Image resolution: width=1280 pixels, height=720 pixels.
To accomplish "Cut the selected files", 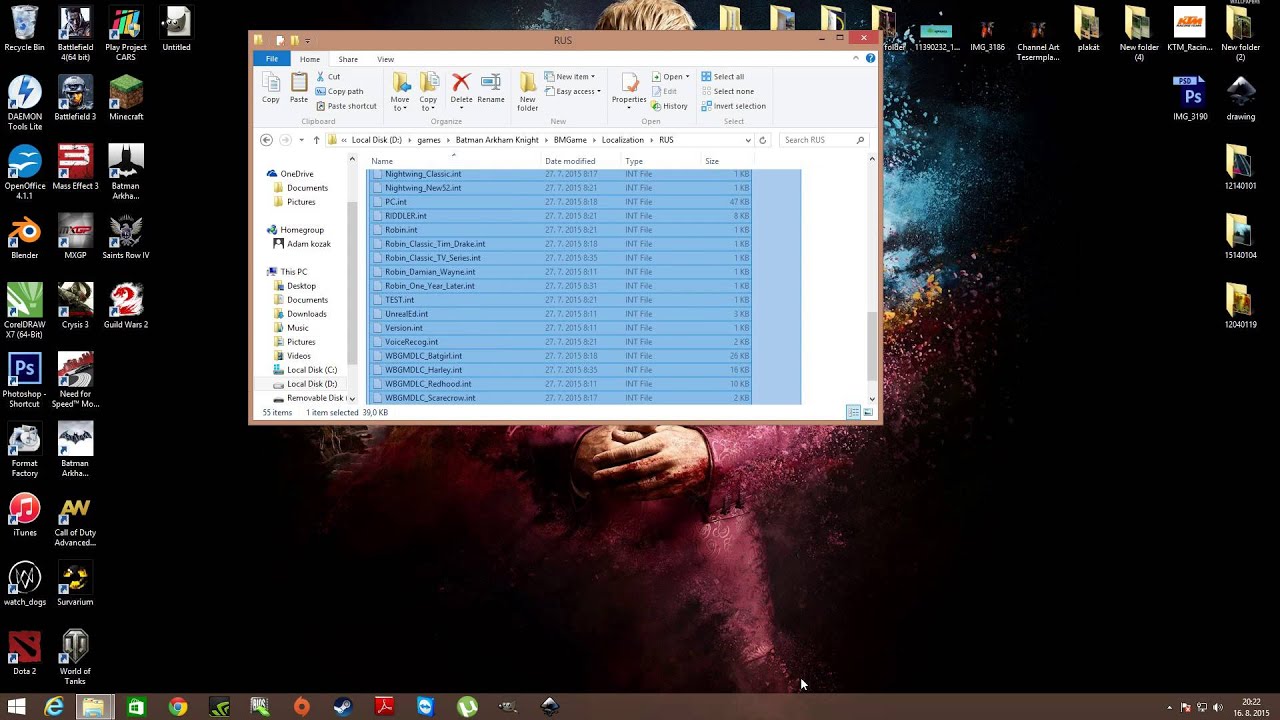I will coord(328,76).
